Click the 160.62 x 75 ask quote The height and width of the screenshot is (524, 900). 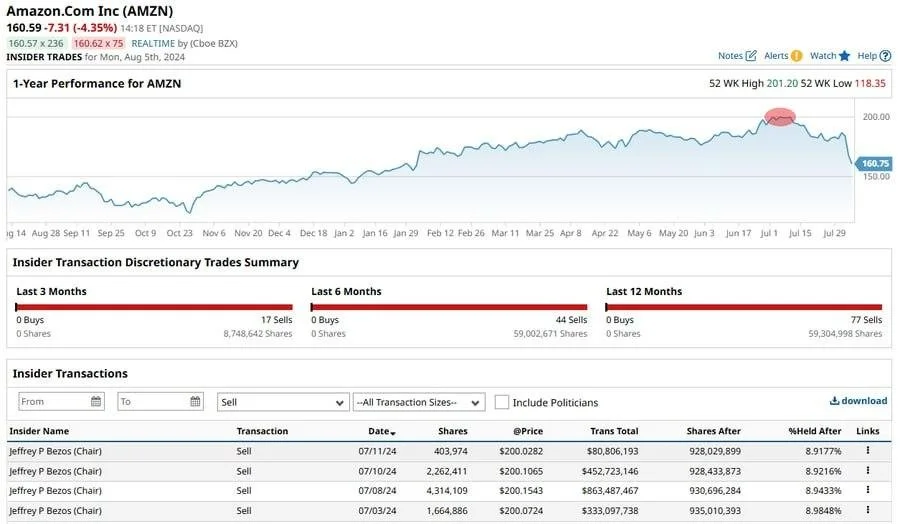click(98, 43)
